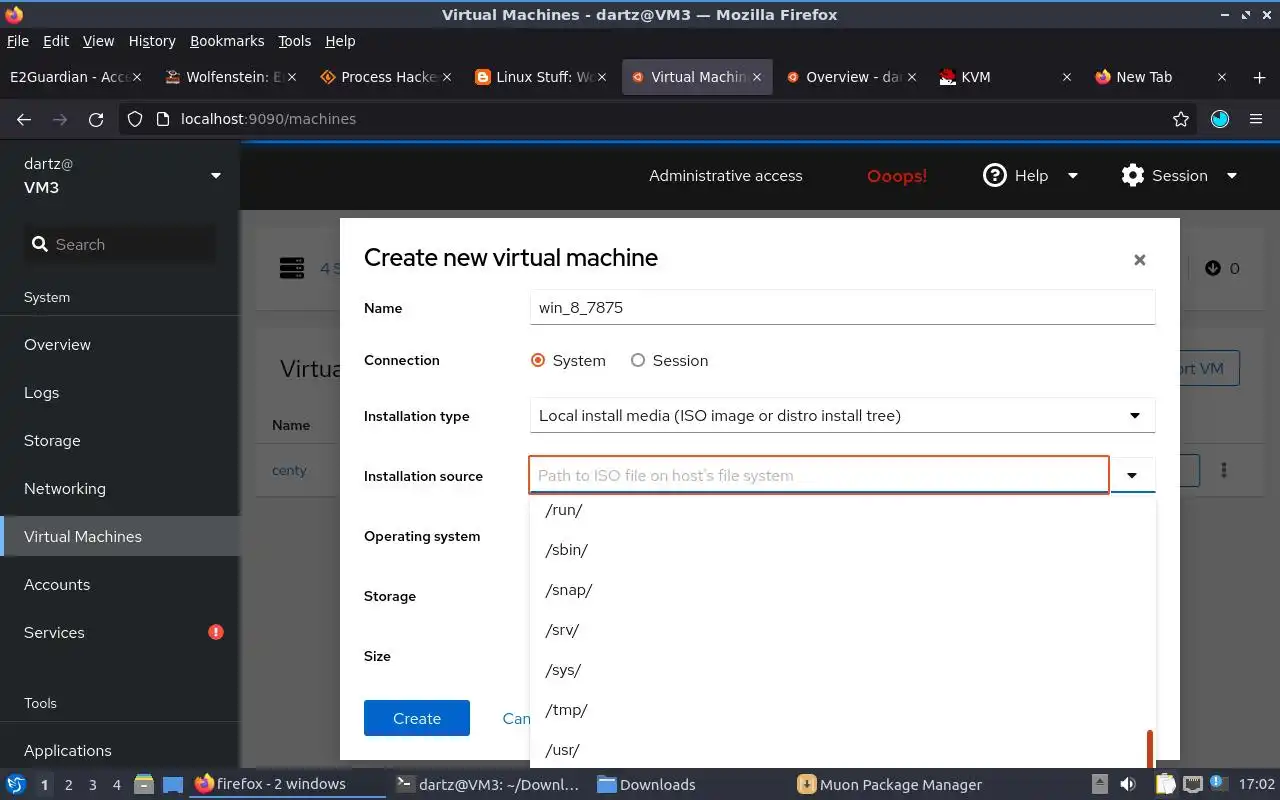The height and width of the screenshot is (800, 1280).
Task: Choose /usr/ from path suggestions
Action: 842,750
